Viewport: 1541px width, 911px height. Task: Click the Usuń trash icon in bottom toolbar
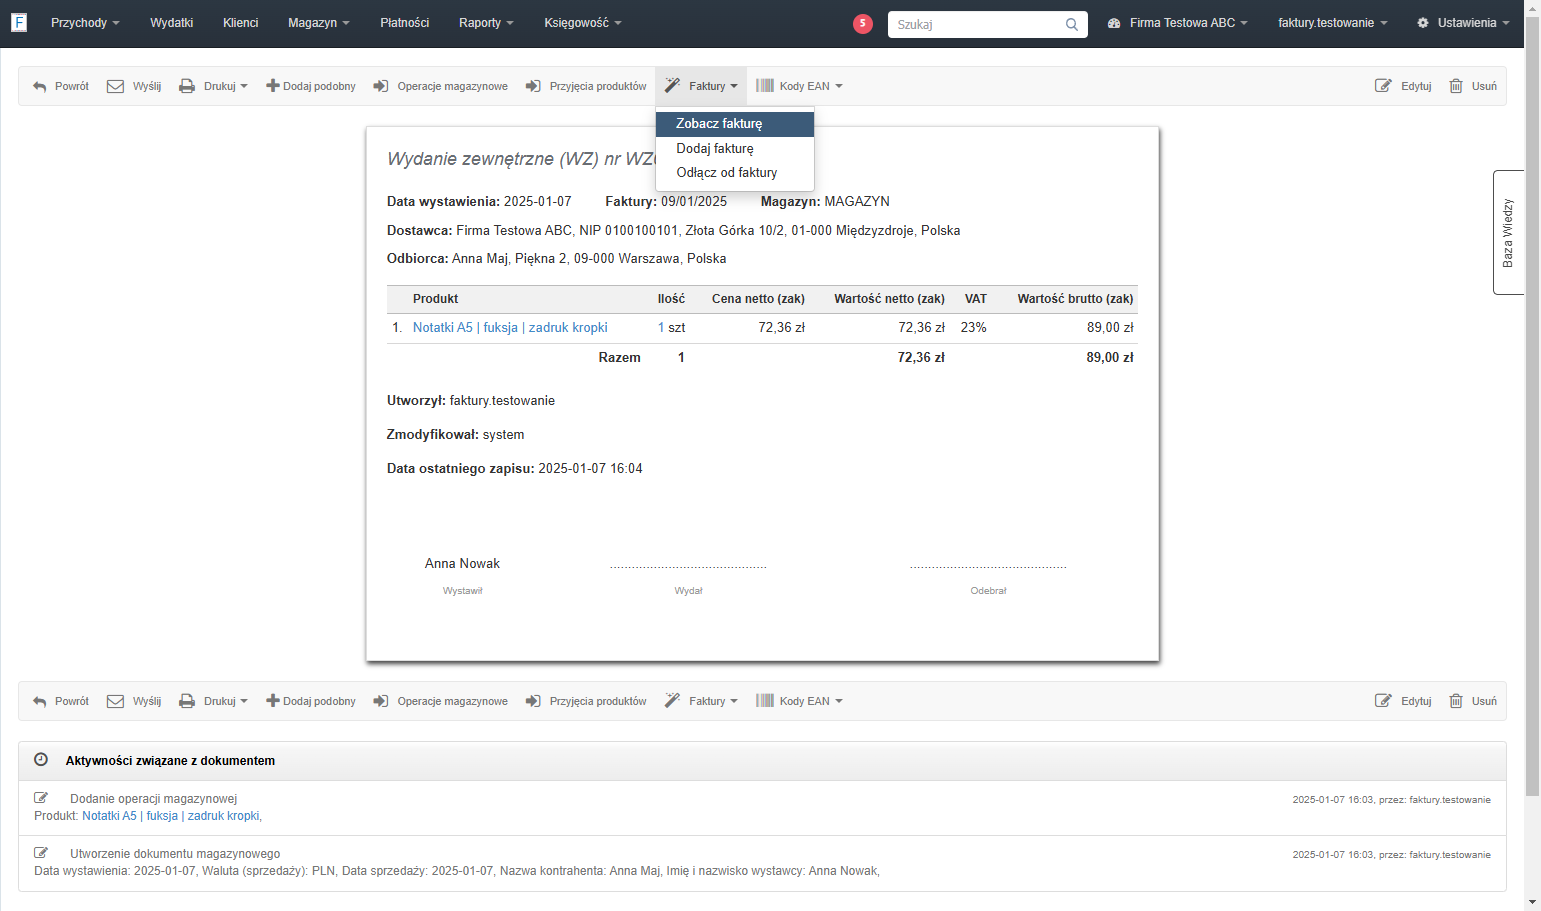(1456, 701)
